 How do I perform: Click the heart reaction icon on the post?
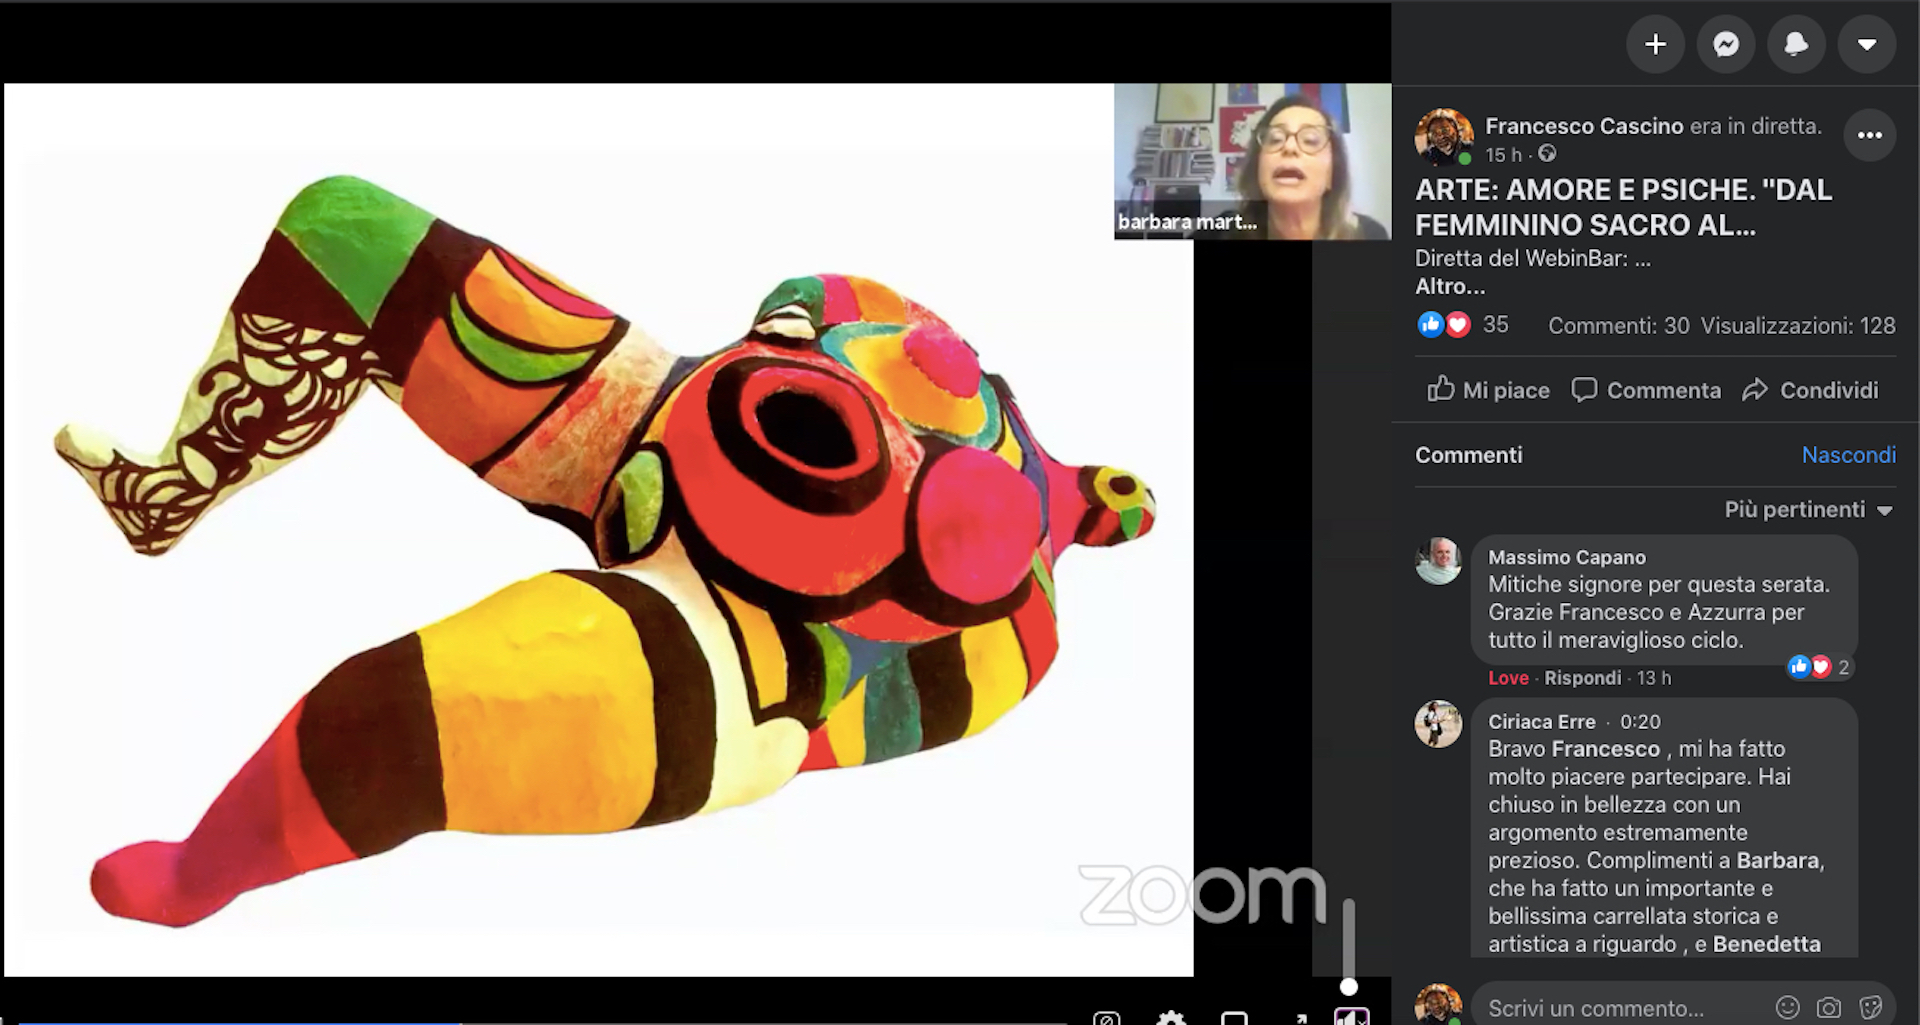click(1458, 324)
